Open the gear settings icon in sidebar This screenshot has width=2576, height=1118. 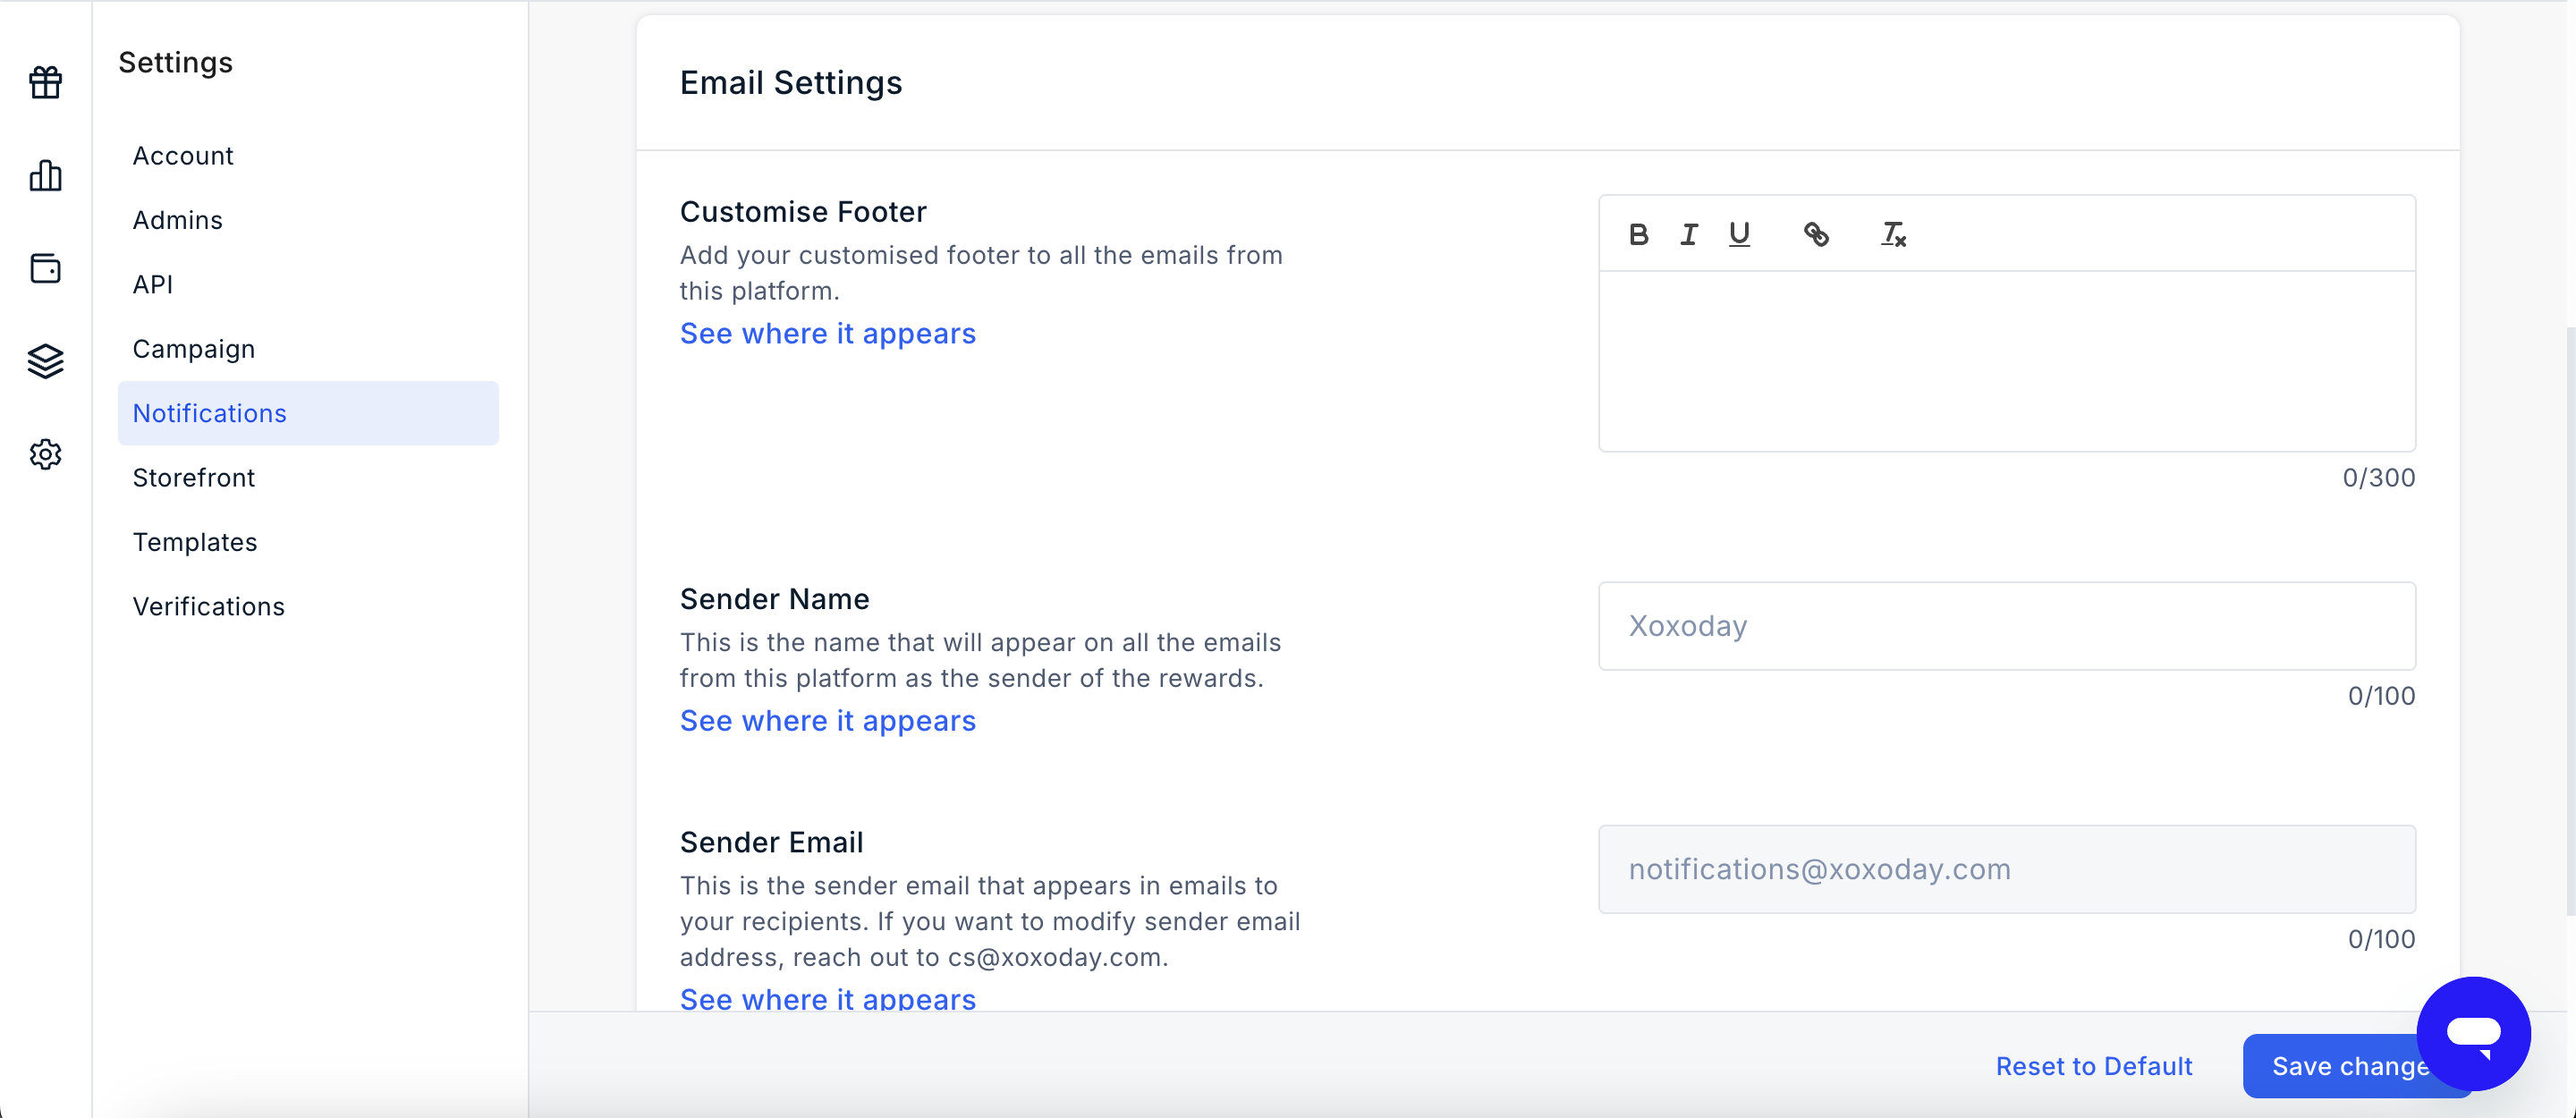[46, 454]
